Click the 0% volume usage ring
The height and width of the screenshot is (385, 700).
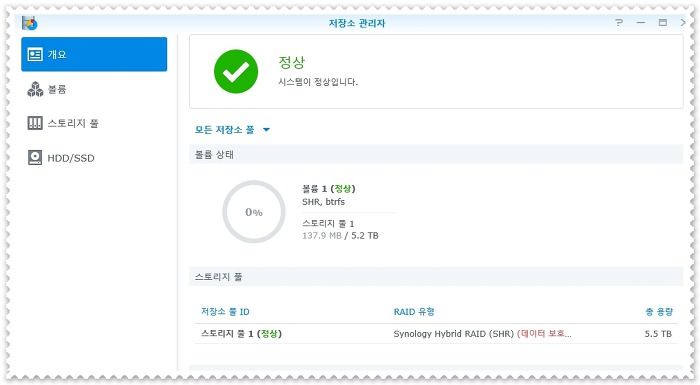[x=254, y=212]
